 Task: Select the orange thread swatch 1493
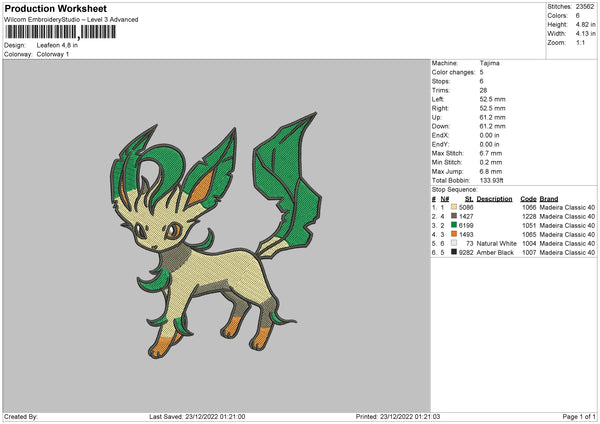(454, 234)
